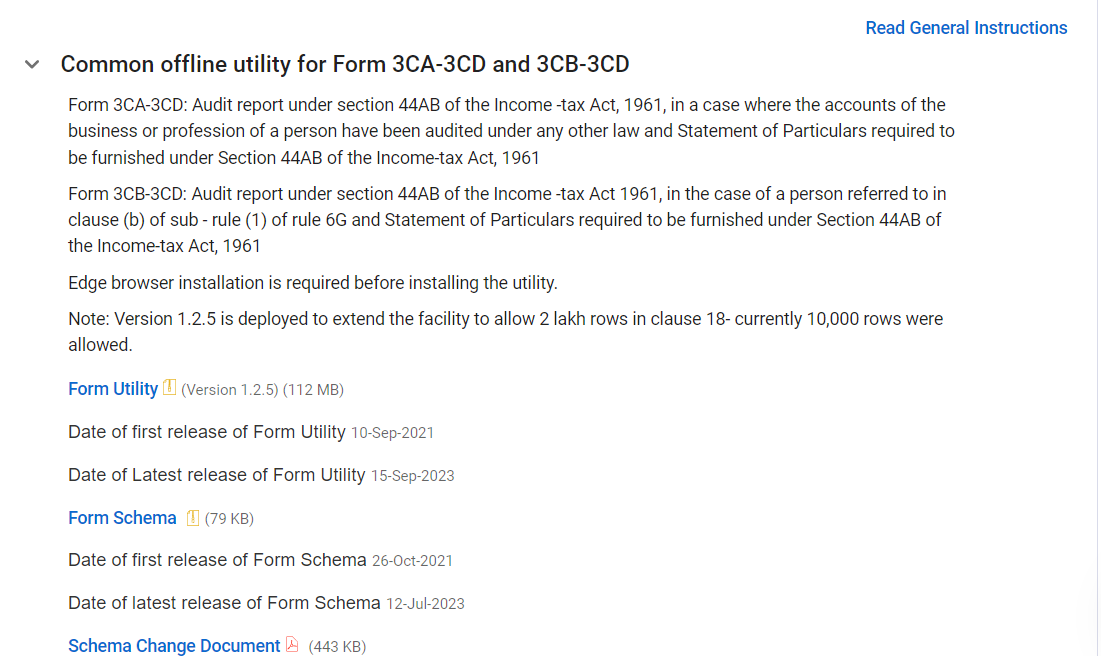
Task: Open the Read General Instructions link
Action: click(x=966, y=28)
